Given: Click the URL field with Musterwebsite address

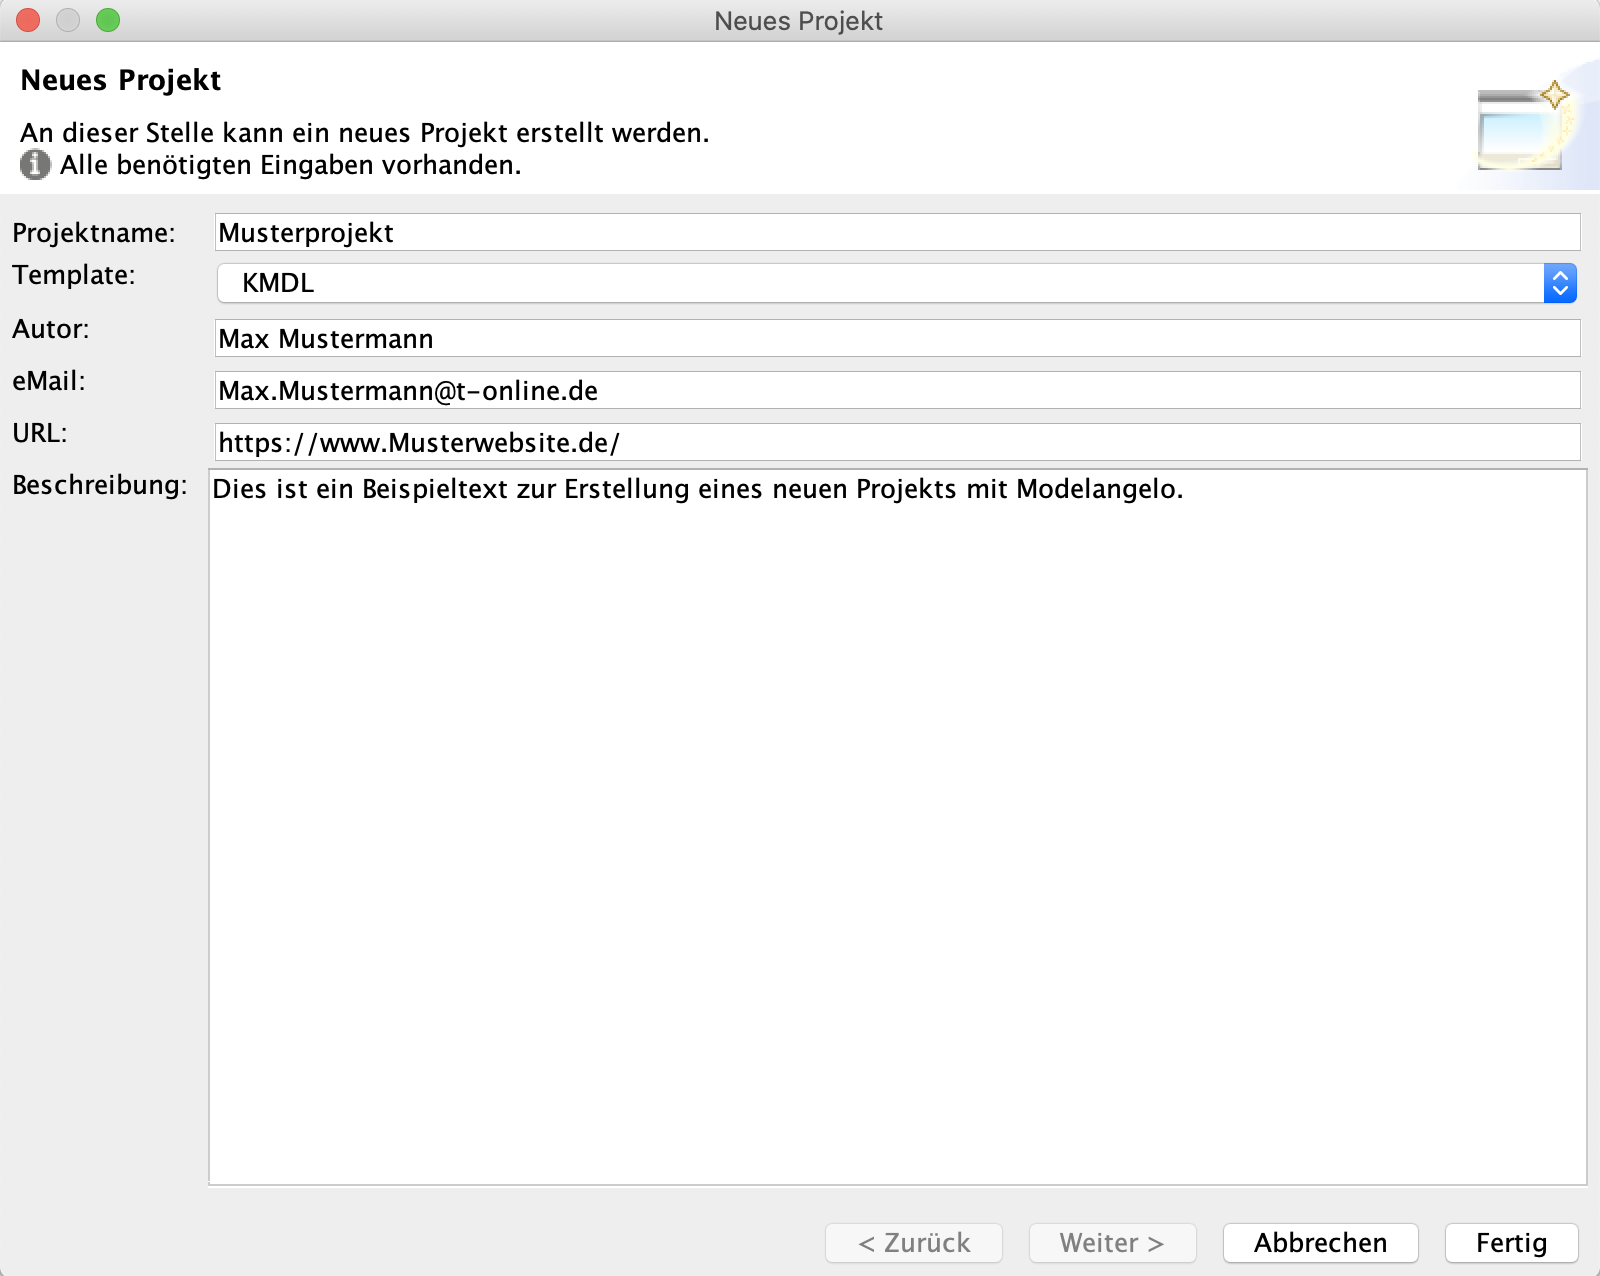Looking at the screenshot, I should (x=896, y=443).
